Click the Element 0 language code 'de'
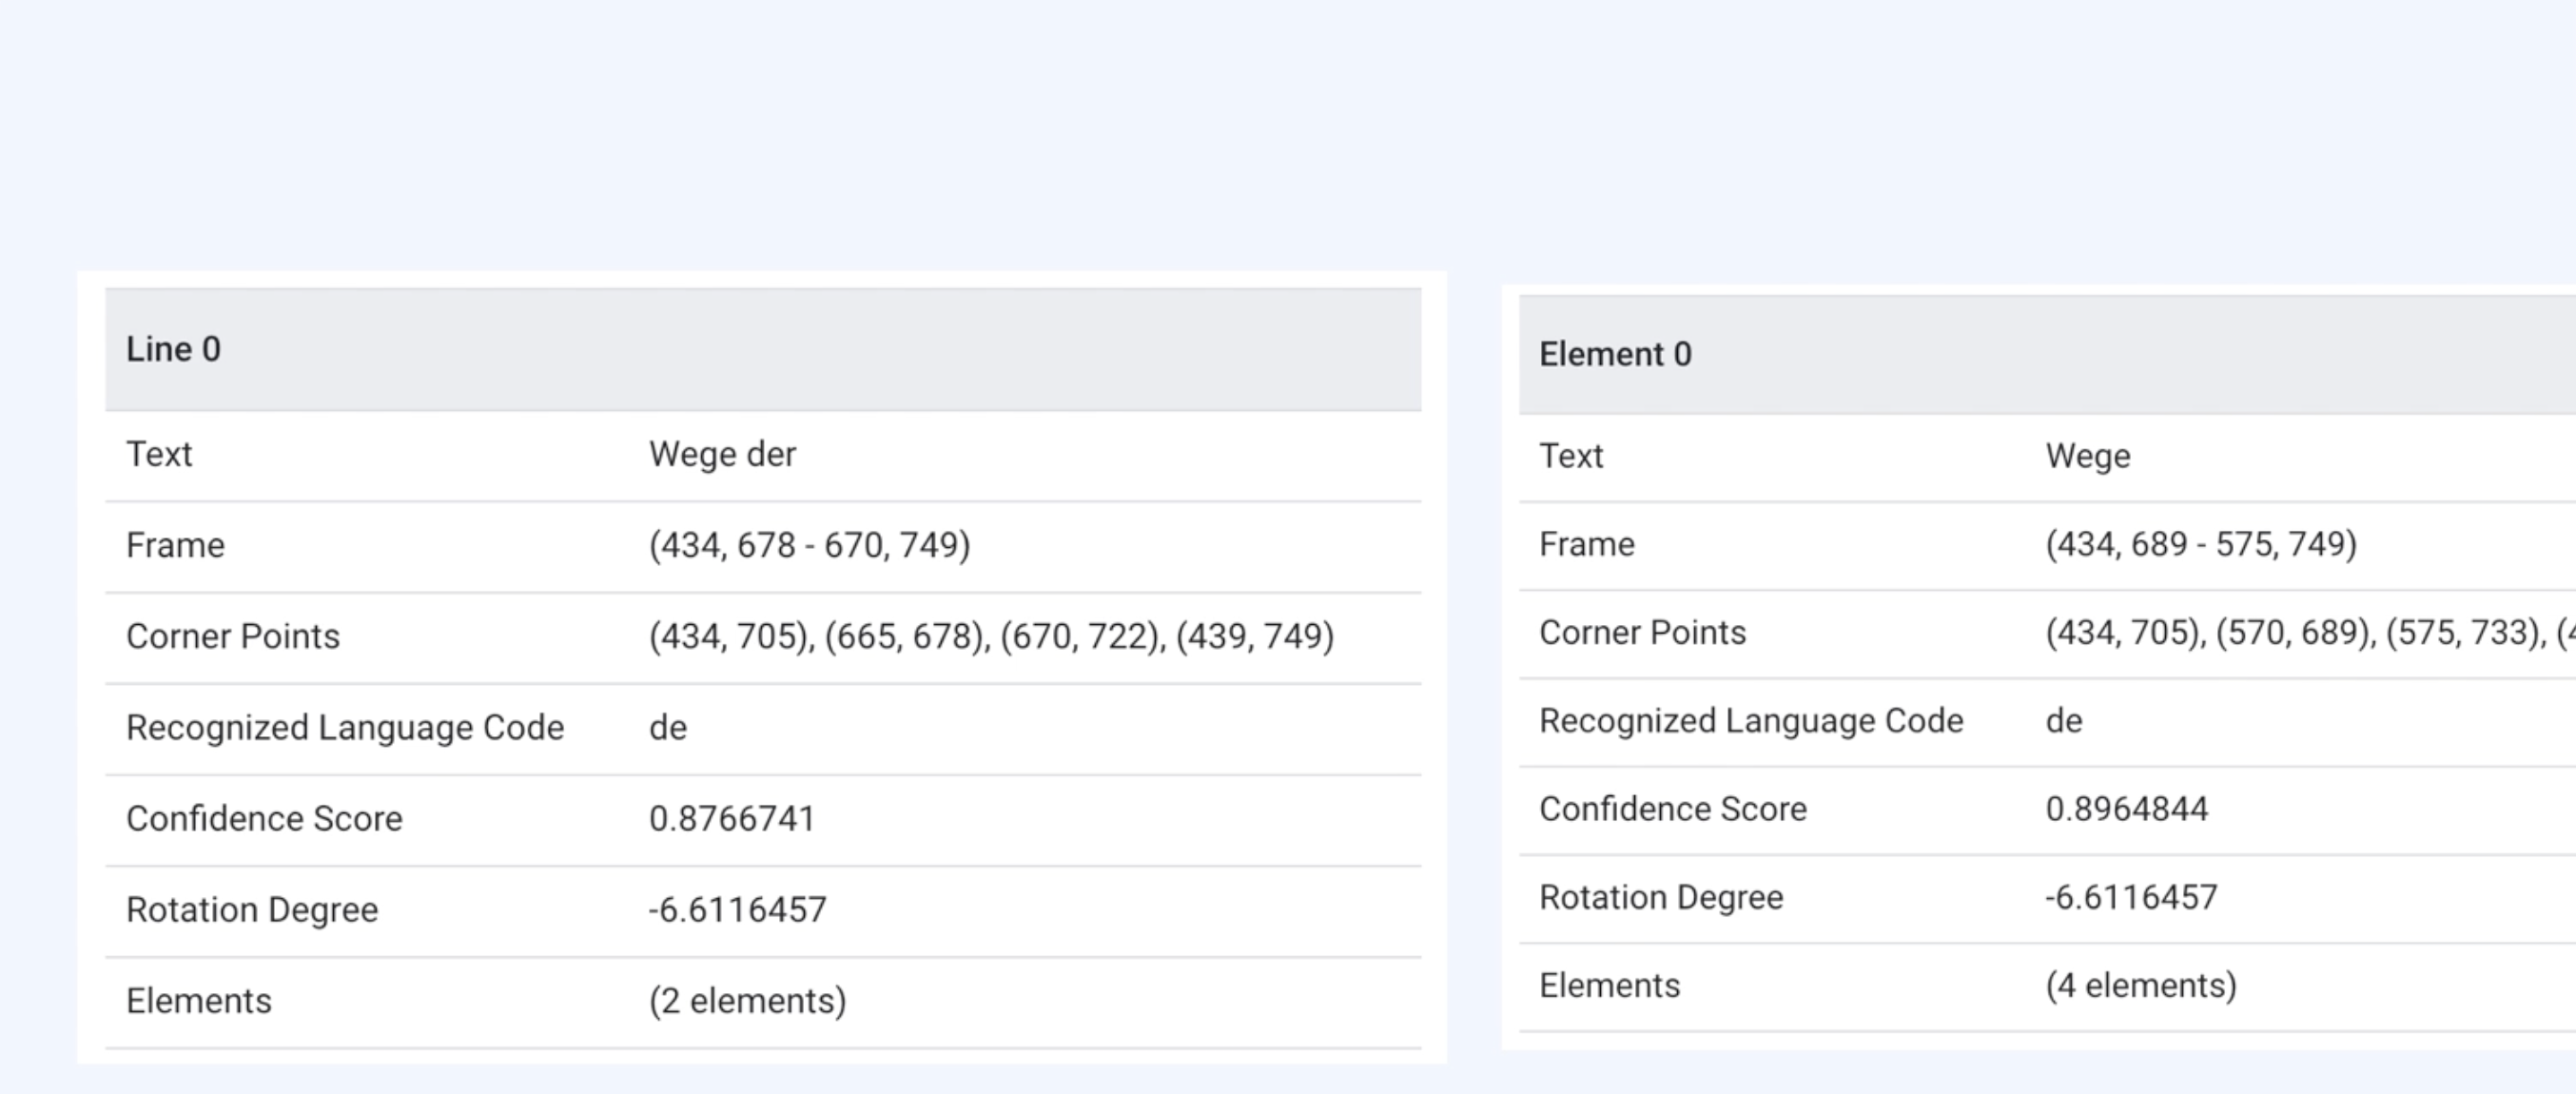 (2063, 721)
